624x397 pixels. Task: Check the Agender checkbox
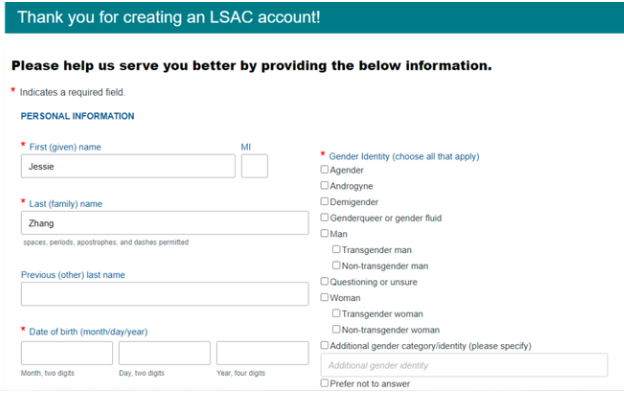(x=325, y=169)
